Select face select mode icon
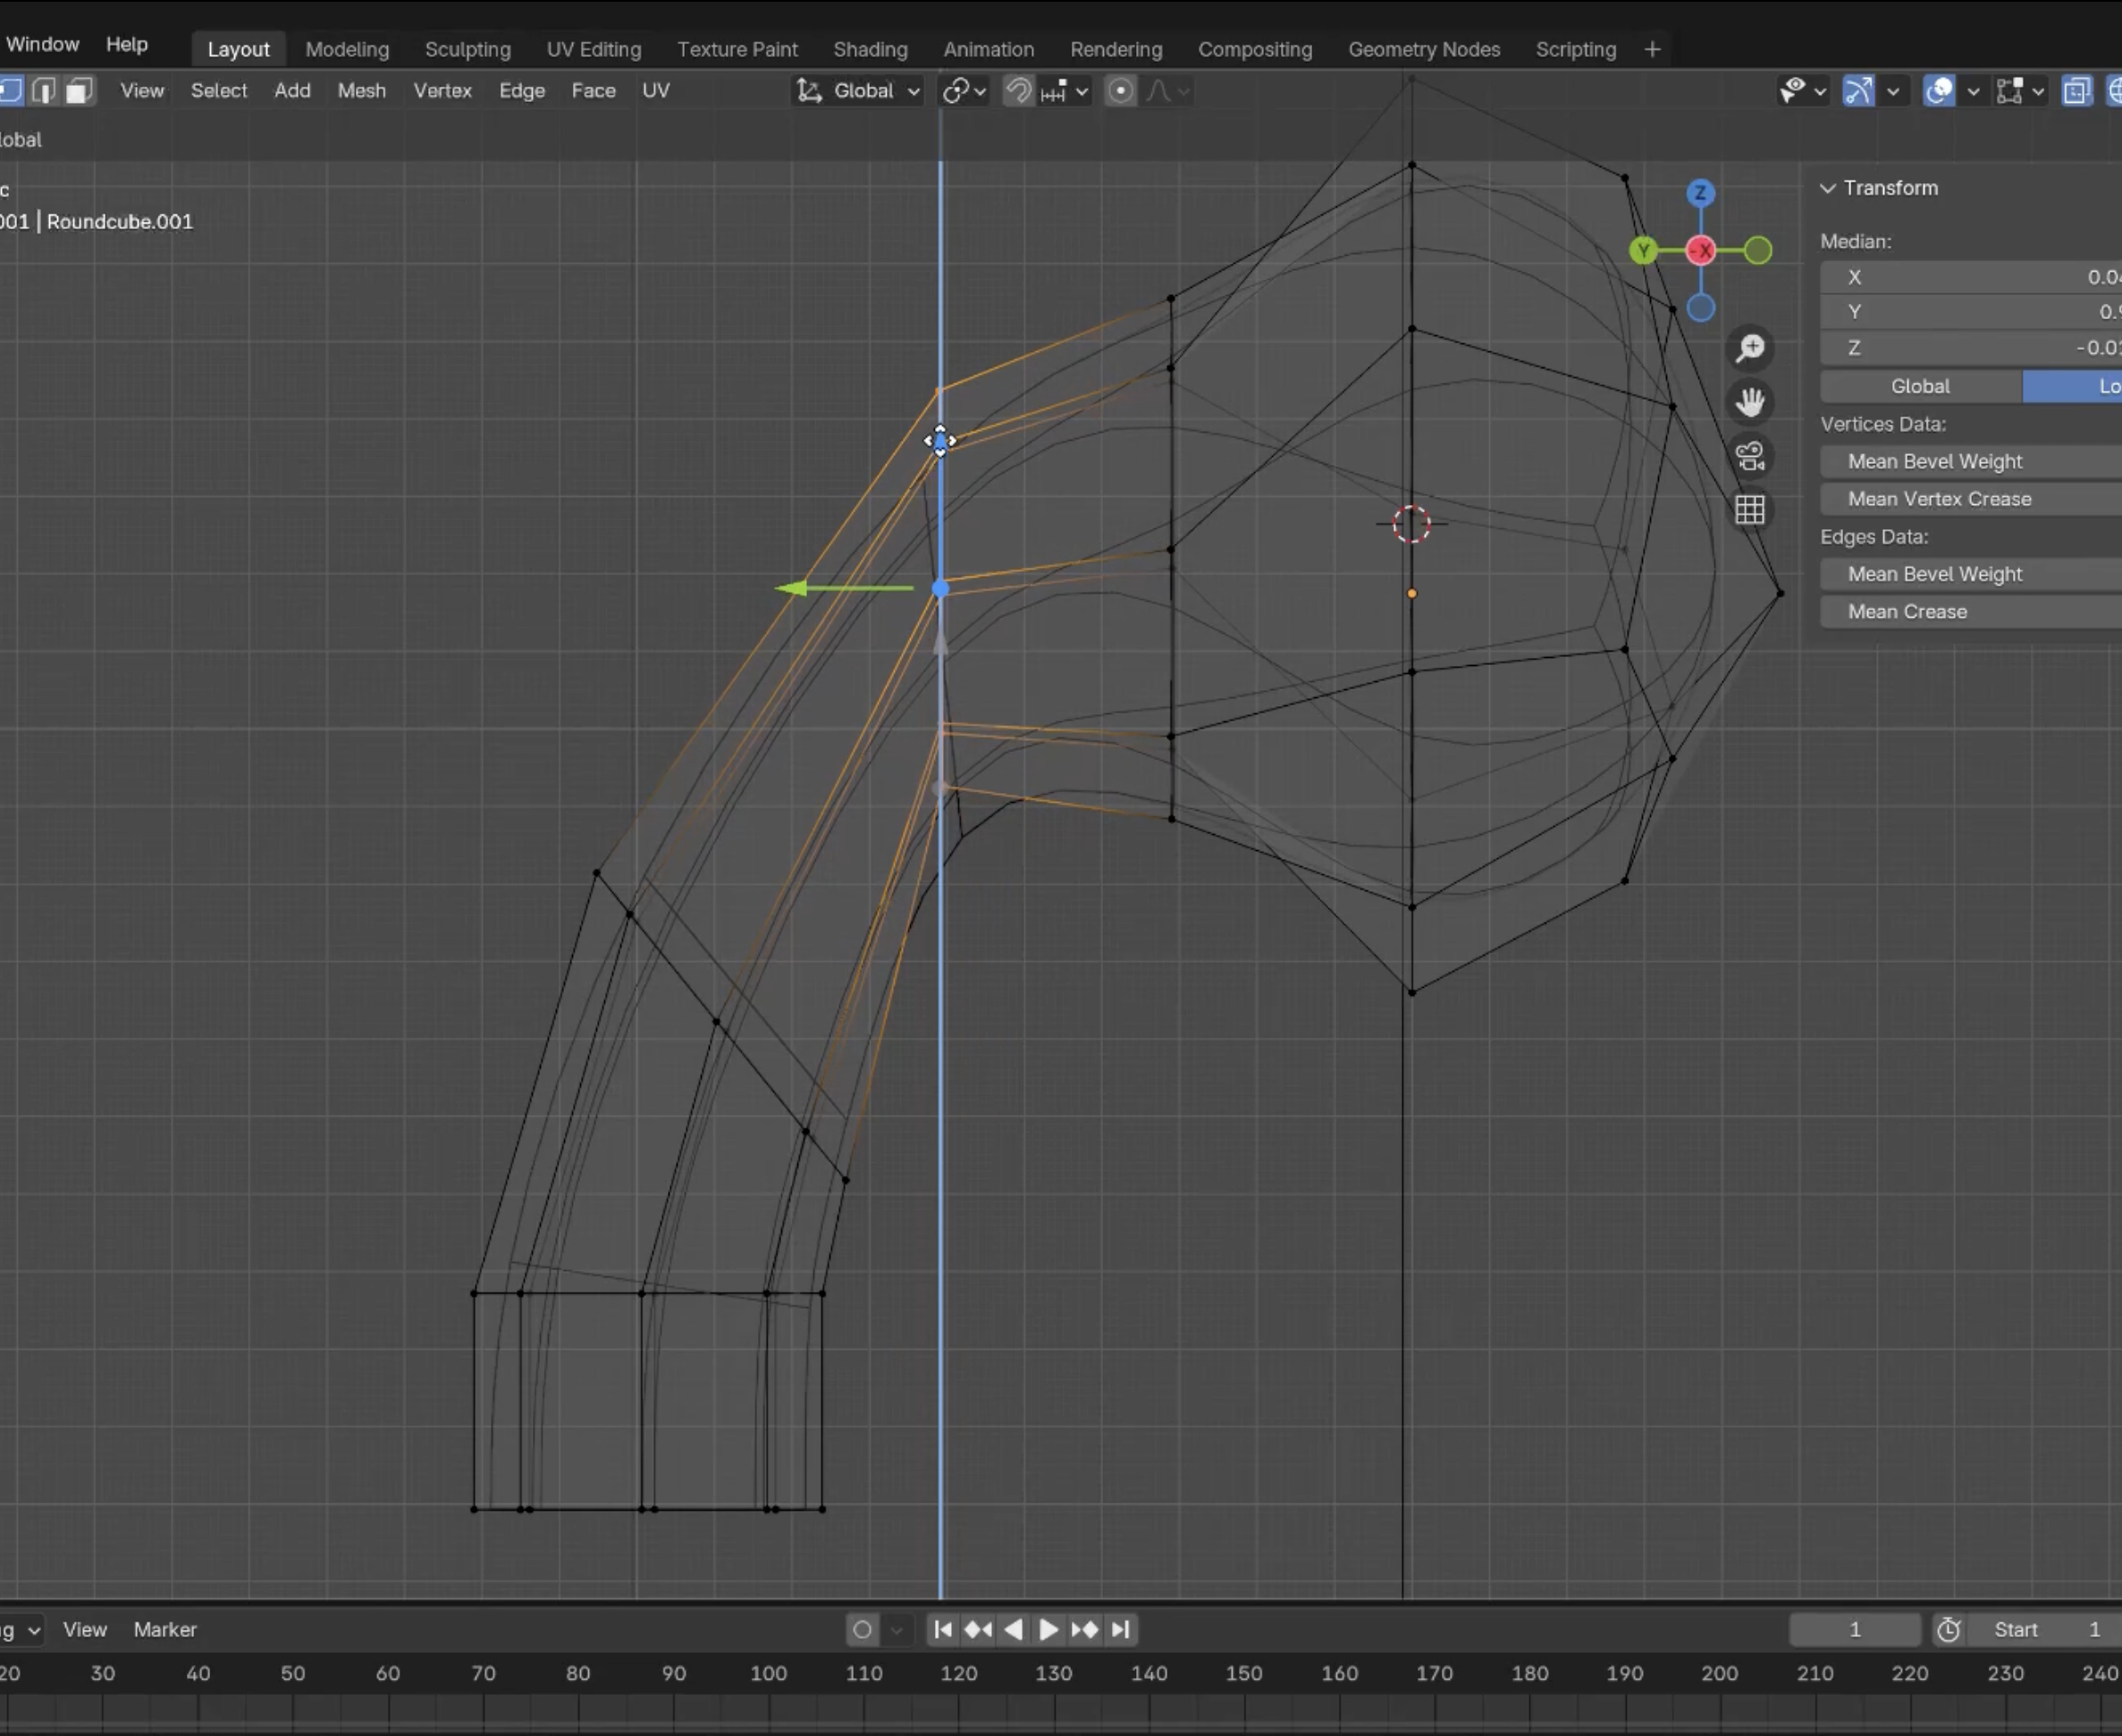2122x1736 pixels. coord(79,91)
